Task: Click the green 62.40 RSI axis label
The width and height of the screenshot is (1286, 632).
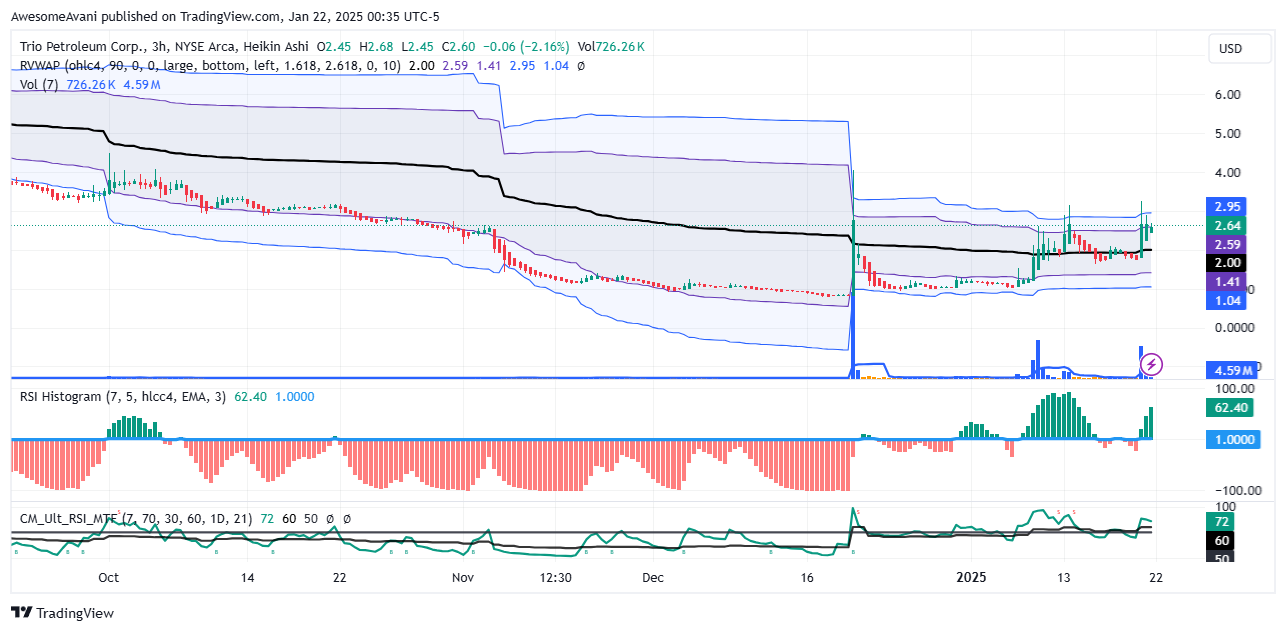Action: pyautogui.click(x=1230, y=407)
